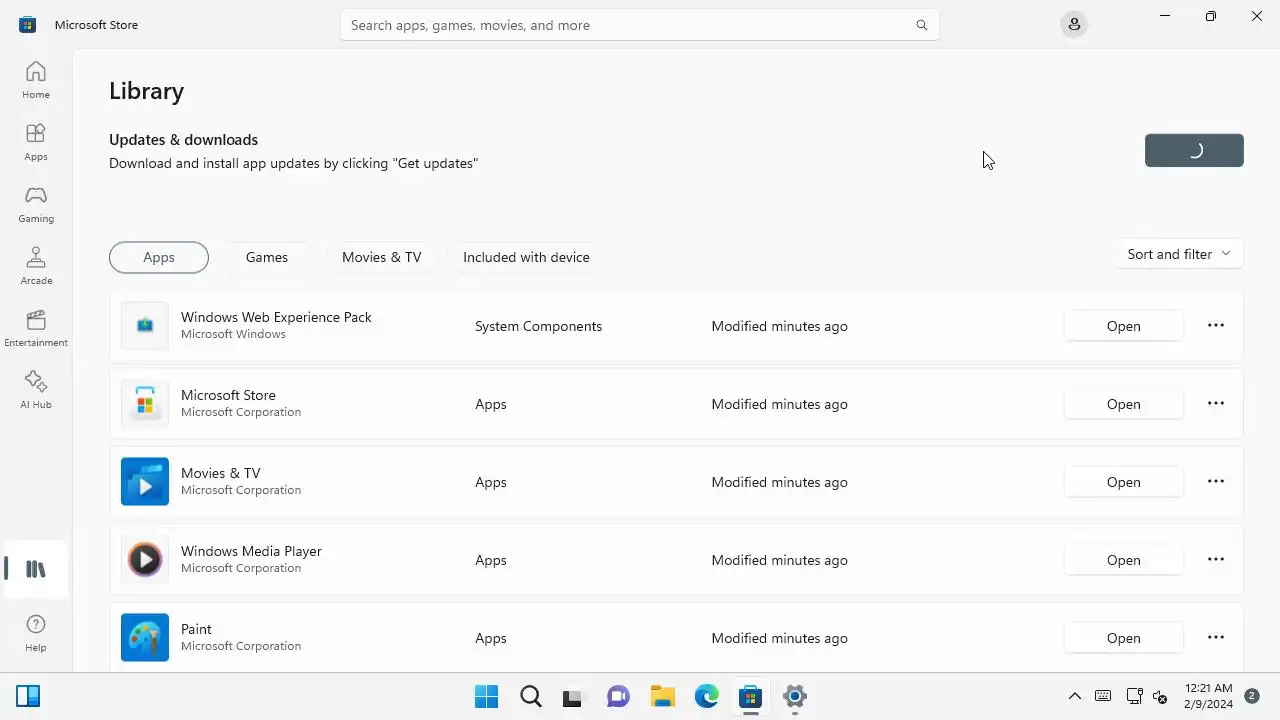The image size is (1280, 720).
Task: Open more options for Windows Media Player
Action: tap(1216, 559)
